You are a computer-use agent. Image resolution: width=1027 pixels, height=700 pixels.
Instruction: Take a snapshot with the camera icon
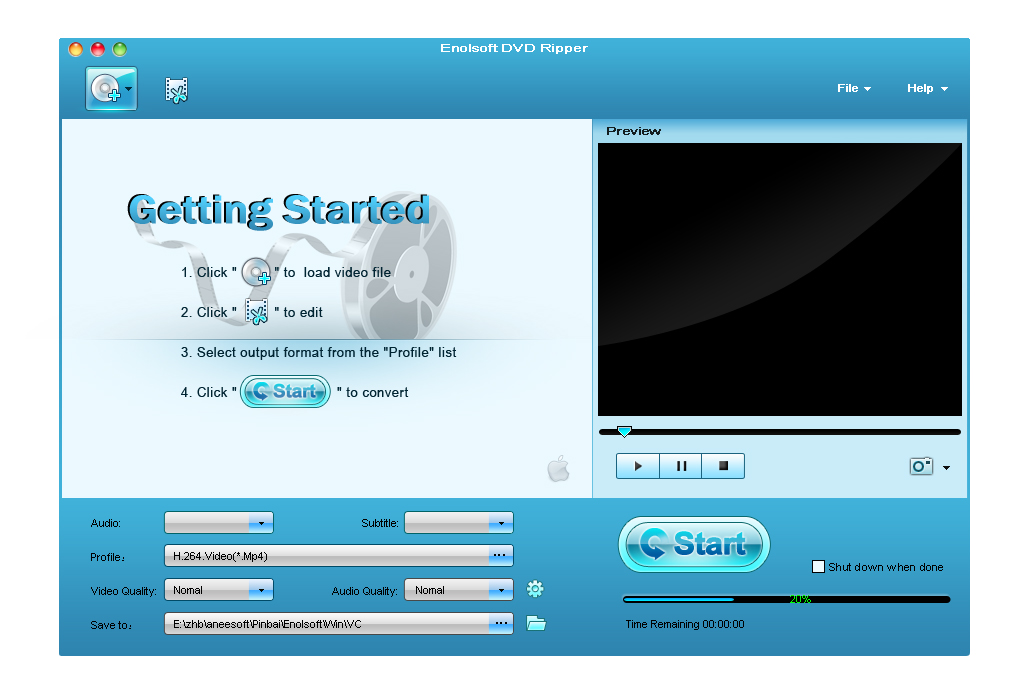[x=921, y=466]
